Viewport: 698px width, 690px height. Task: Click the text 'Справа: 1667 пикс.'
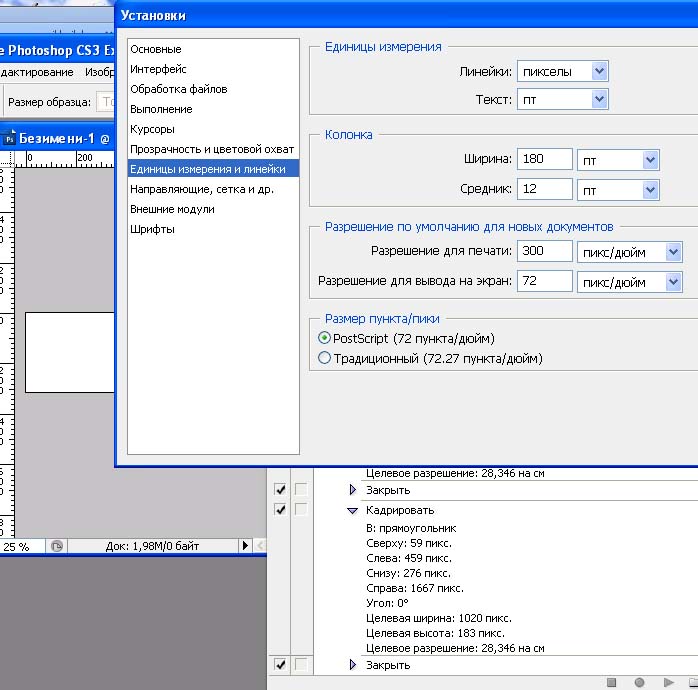click(x=415, y=589)
